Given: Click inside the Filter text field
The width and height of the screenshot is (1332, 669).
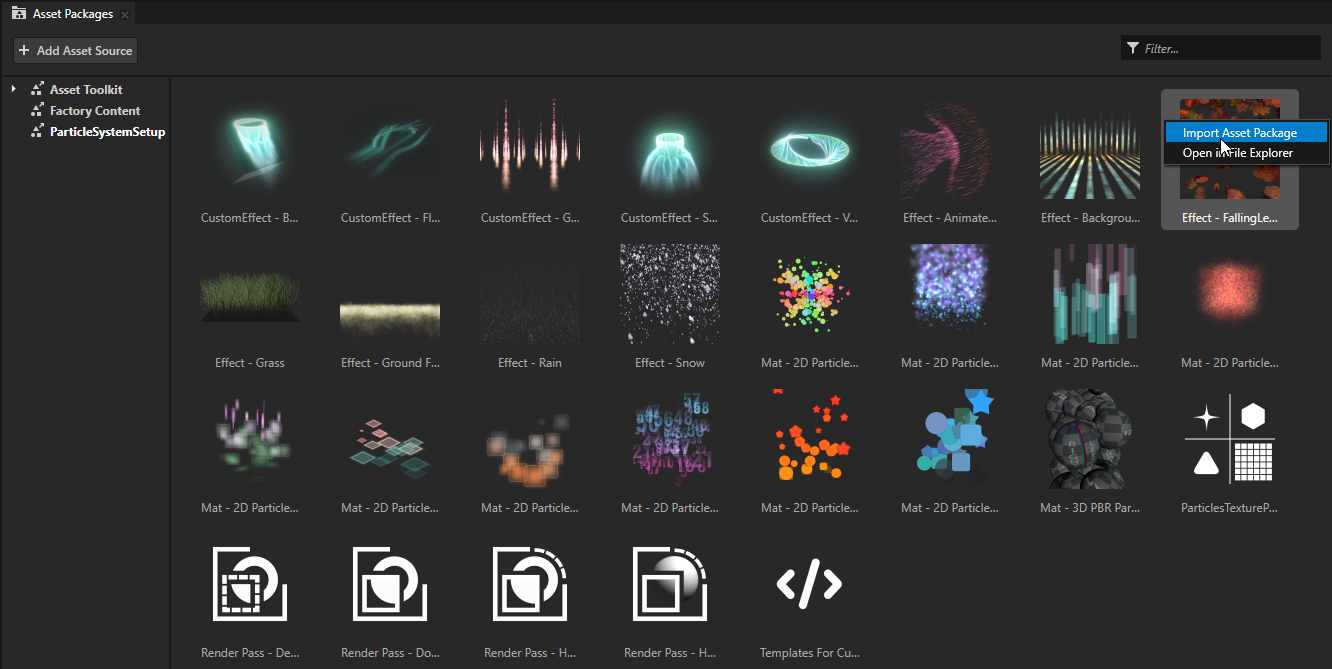Looking at the screenshot, I should [1220, 47].
